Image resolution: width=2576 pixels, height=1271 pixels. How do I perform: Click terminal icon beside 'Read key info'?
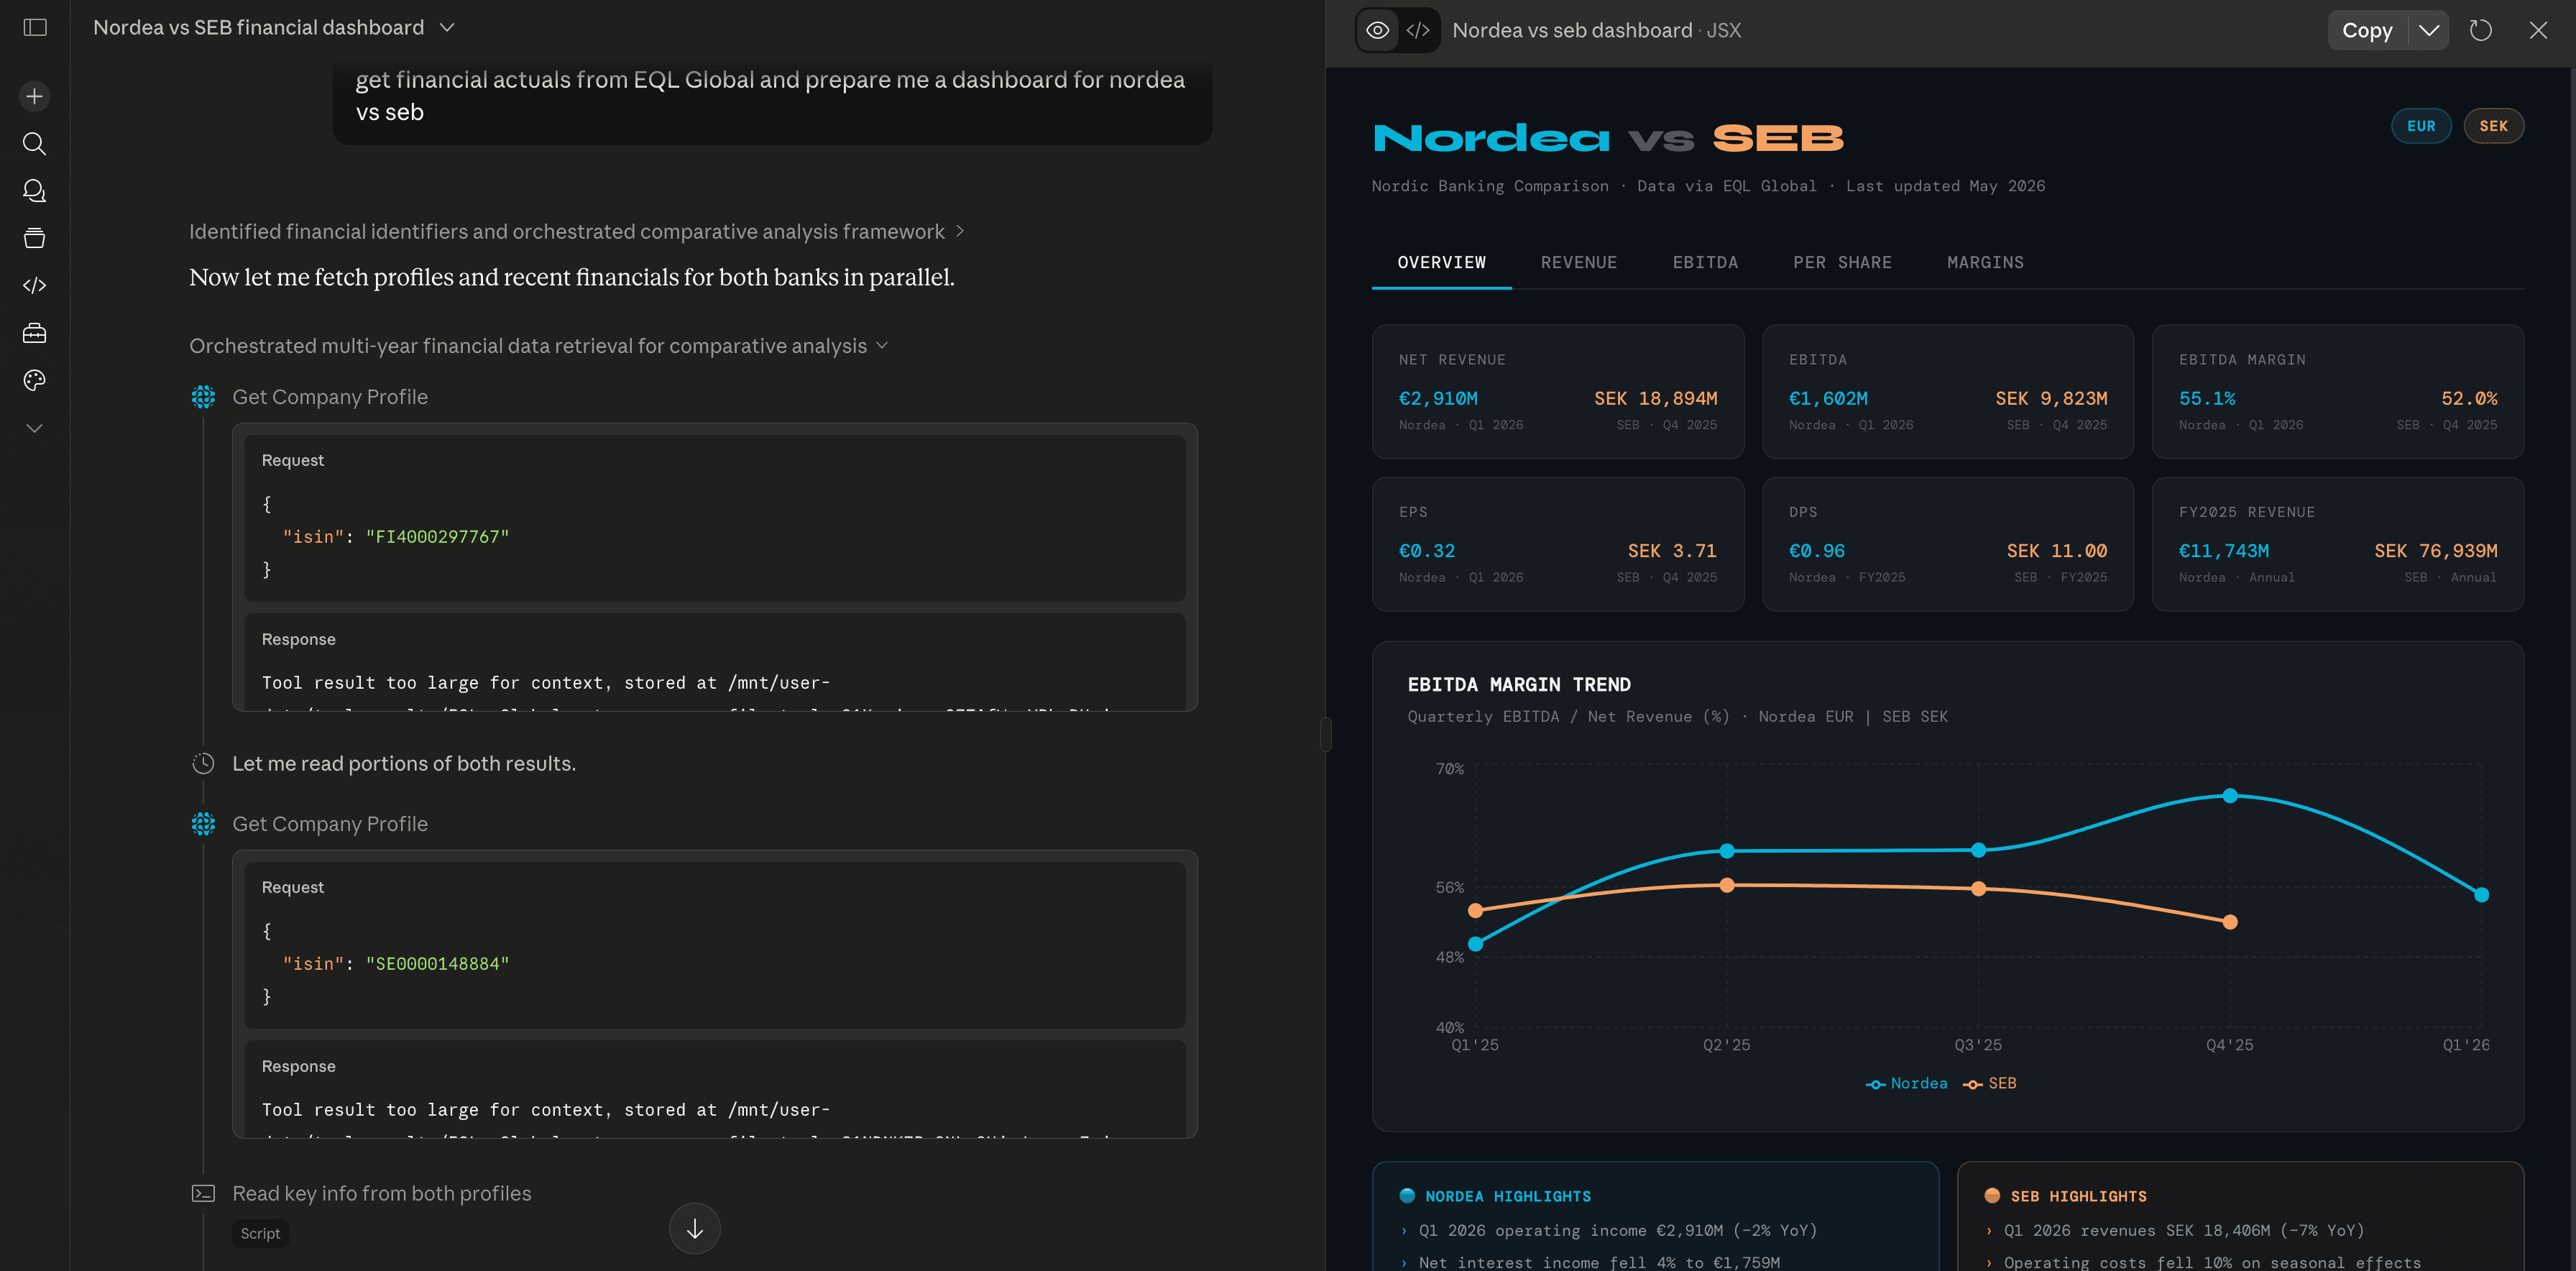pos(203,1194)
